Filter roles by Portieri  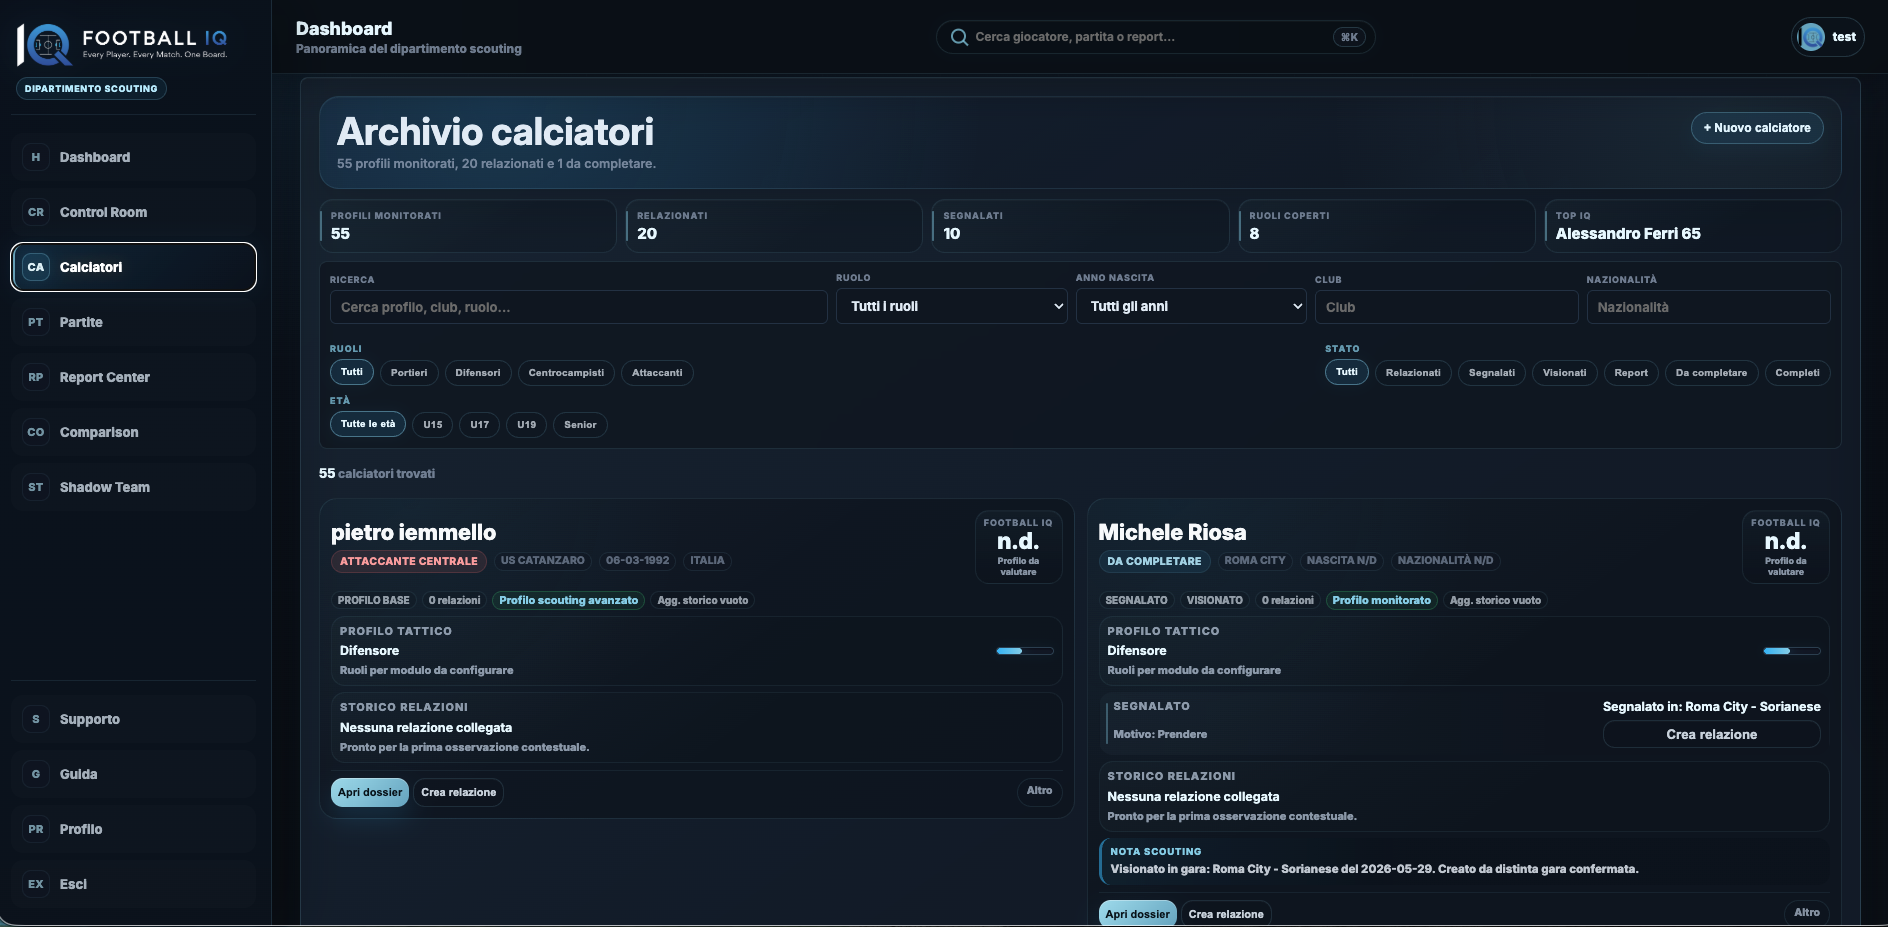409,373
